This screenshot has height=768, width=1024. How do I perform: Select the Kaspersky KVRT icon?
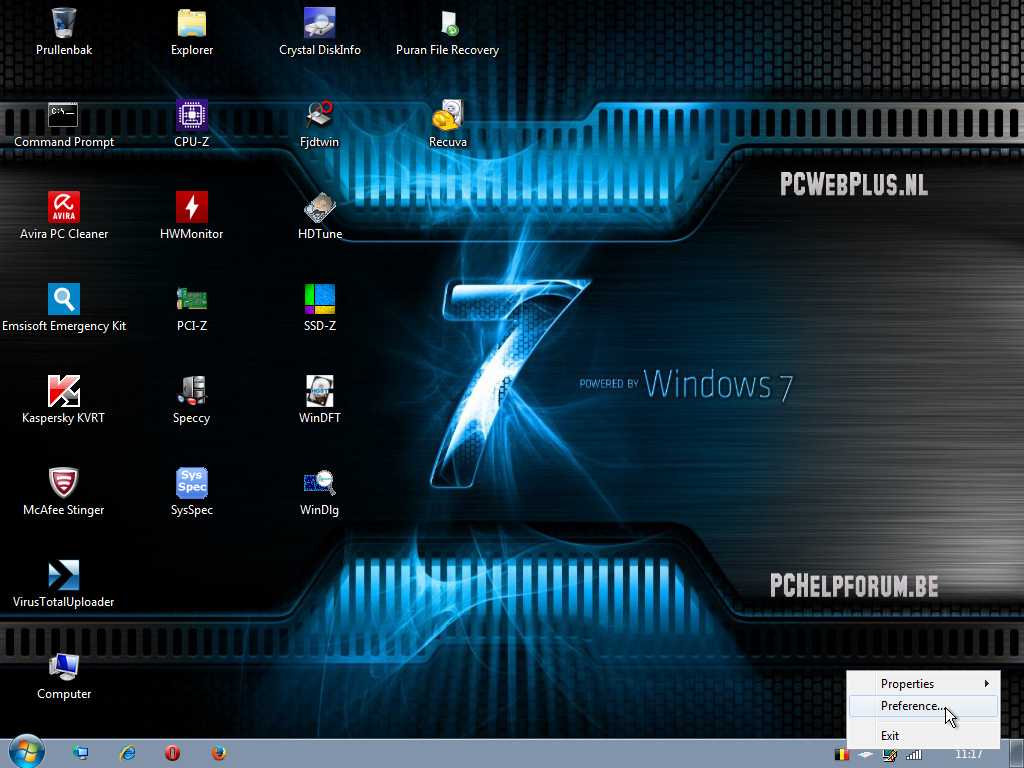tap(64, 391)
